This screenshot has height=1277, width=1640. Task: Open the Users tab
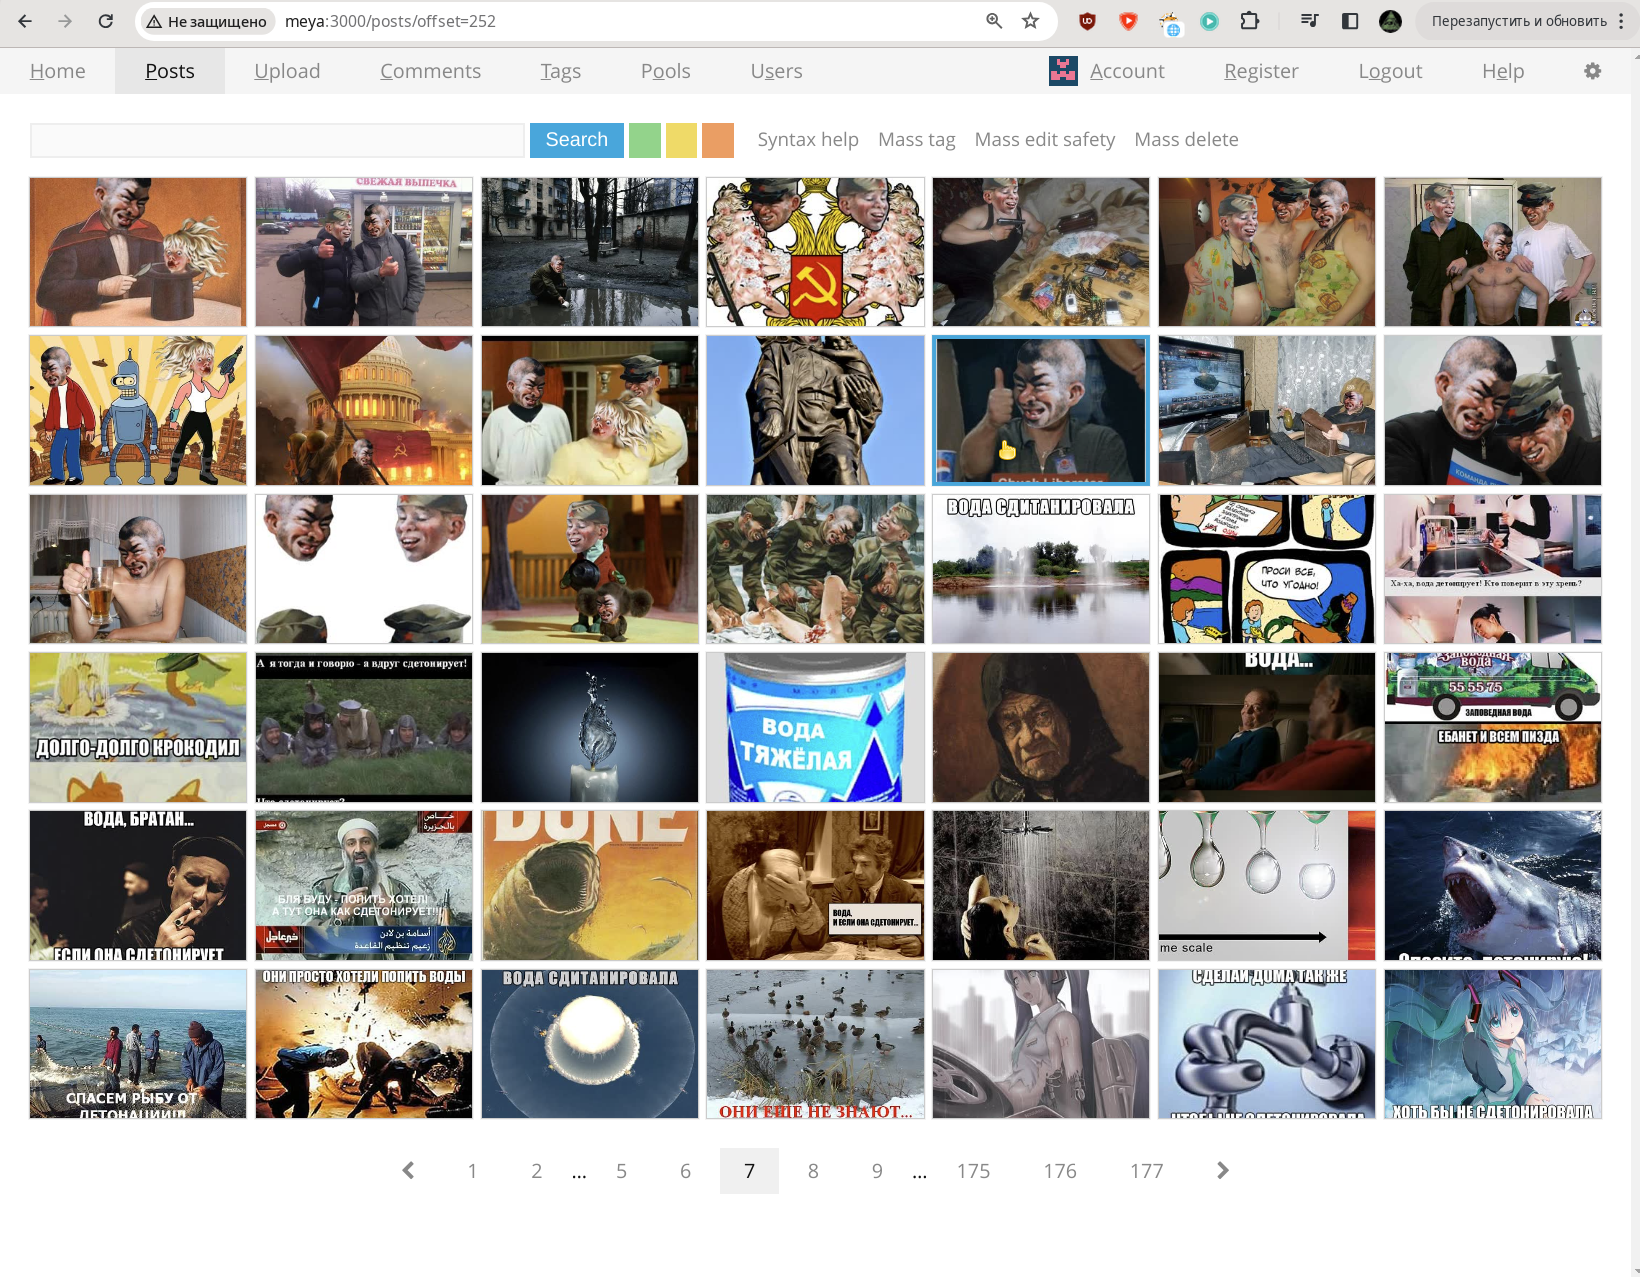coord(777,71)
